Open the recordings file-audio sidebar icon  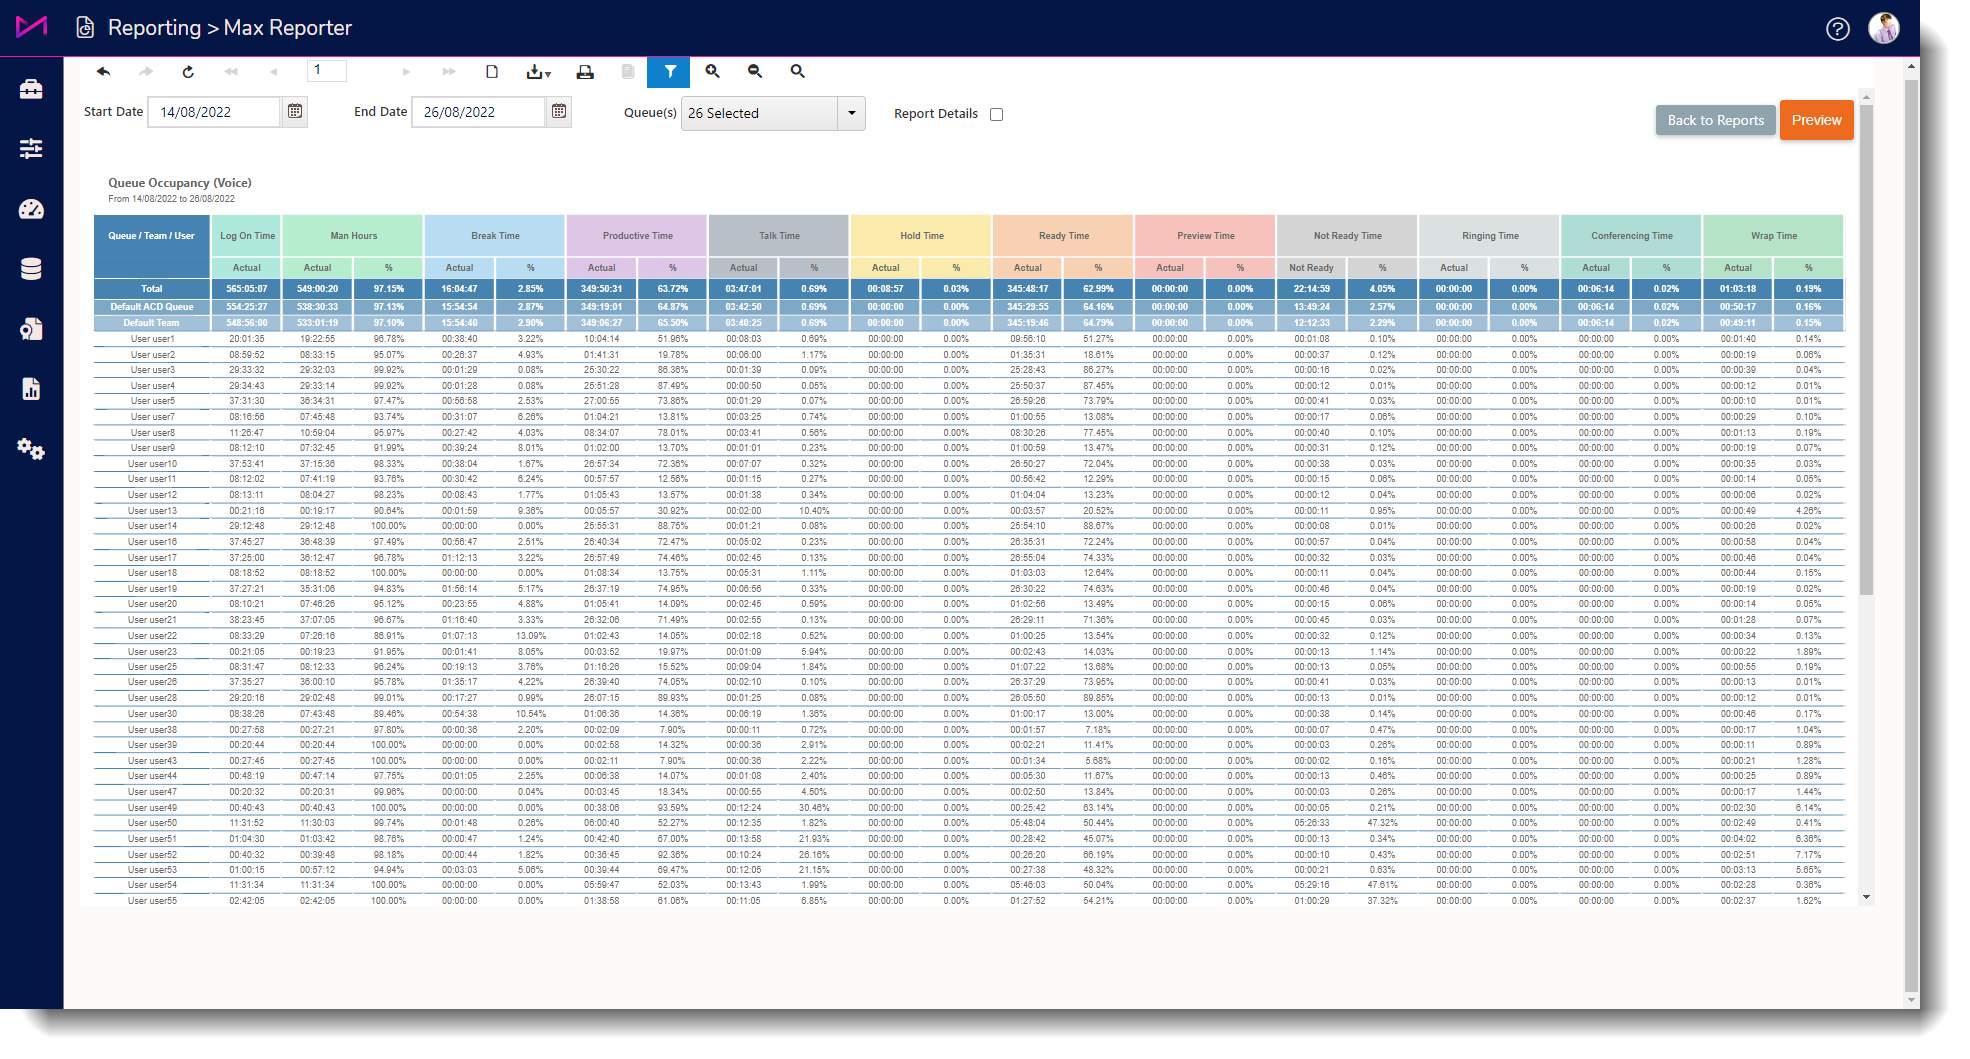(31, 329)
